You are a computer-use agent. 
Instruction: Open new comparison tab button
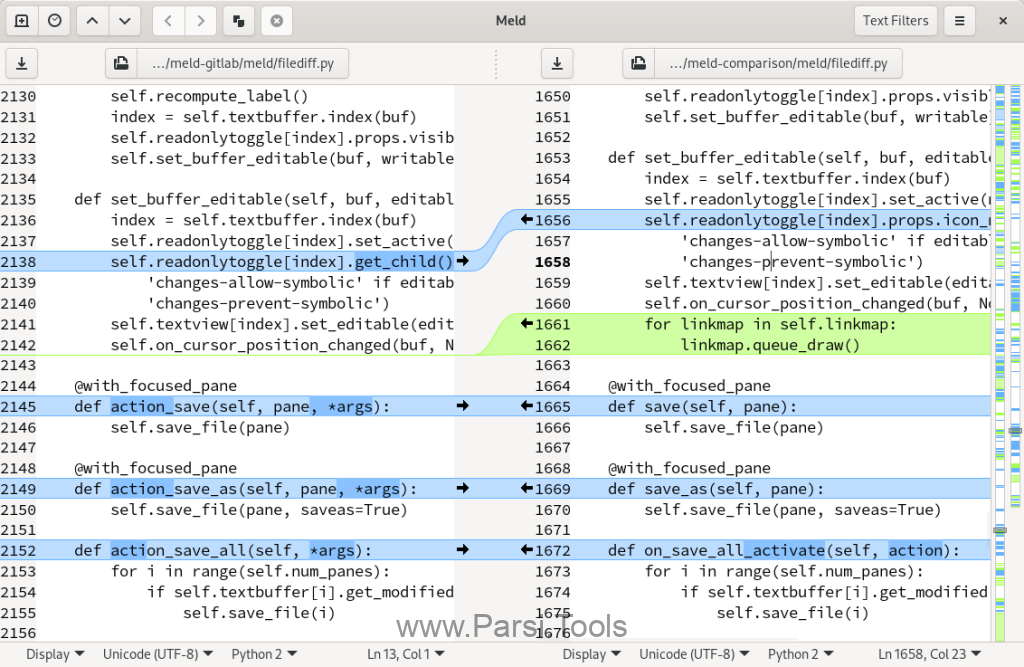(x=22, y=21)
